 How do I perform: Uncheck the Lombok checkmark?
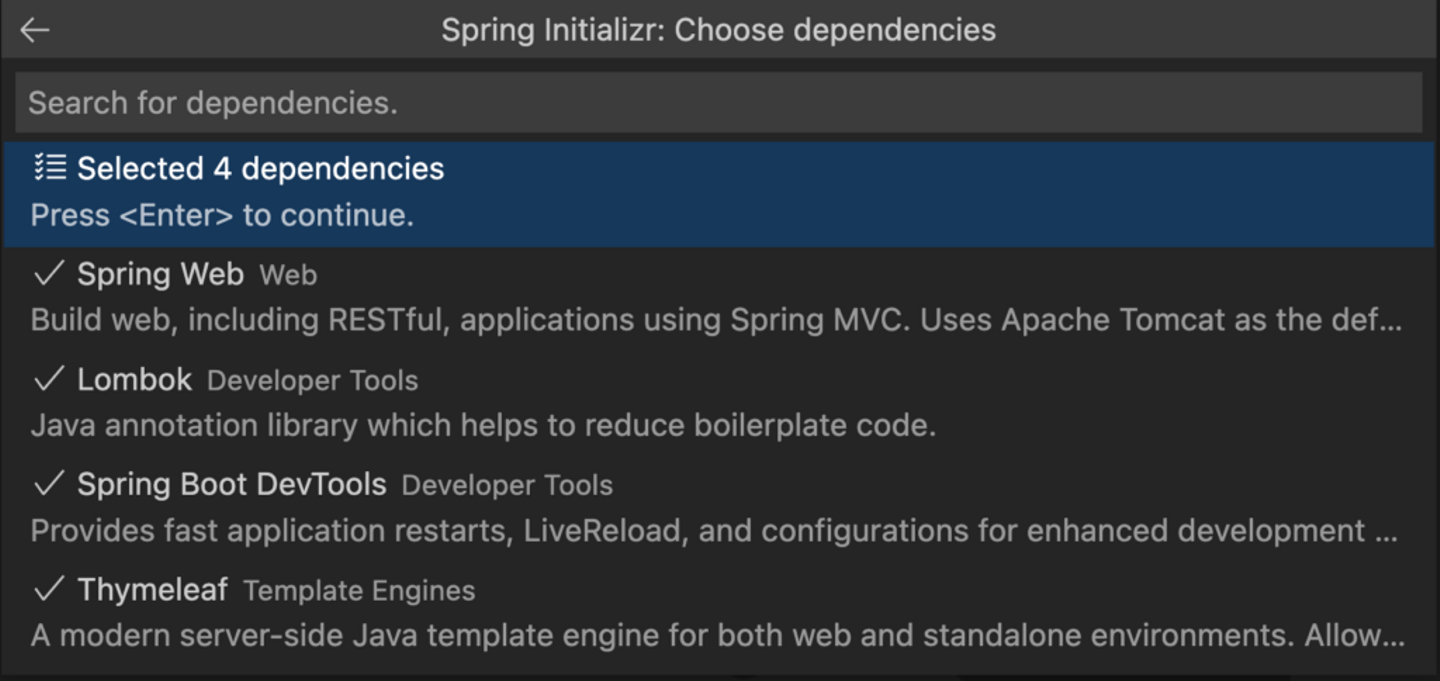49,380
